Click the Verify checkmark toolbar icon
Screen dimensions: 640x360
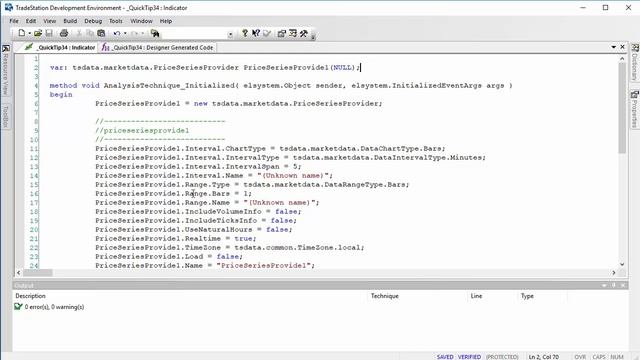pyautogui.click(x=267, y=33)
